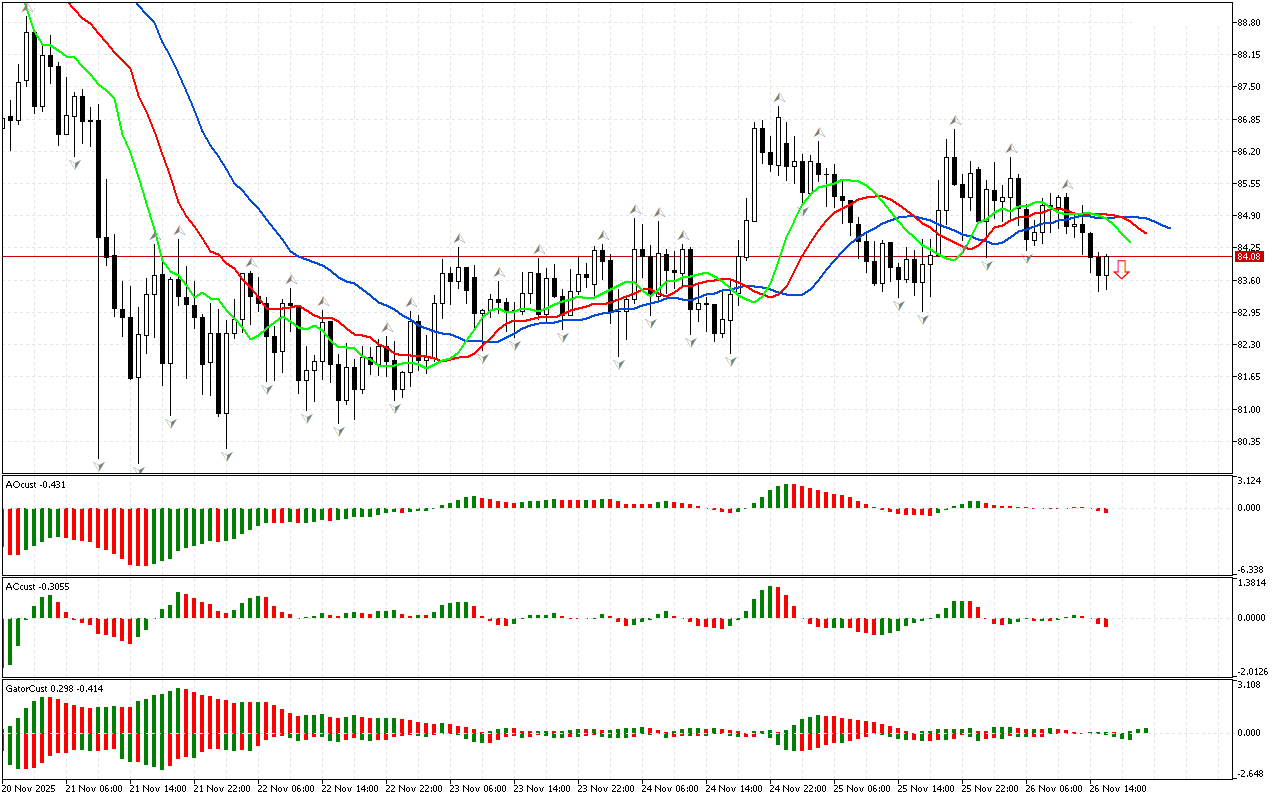Click the AOcust -0.431 indicator label
This screenshot has width=1280, height=800.
pos(34,484)
